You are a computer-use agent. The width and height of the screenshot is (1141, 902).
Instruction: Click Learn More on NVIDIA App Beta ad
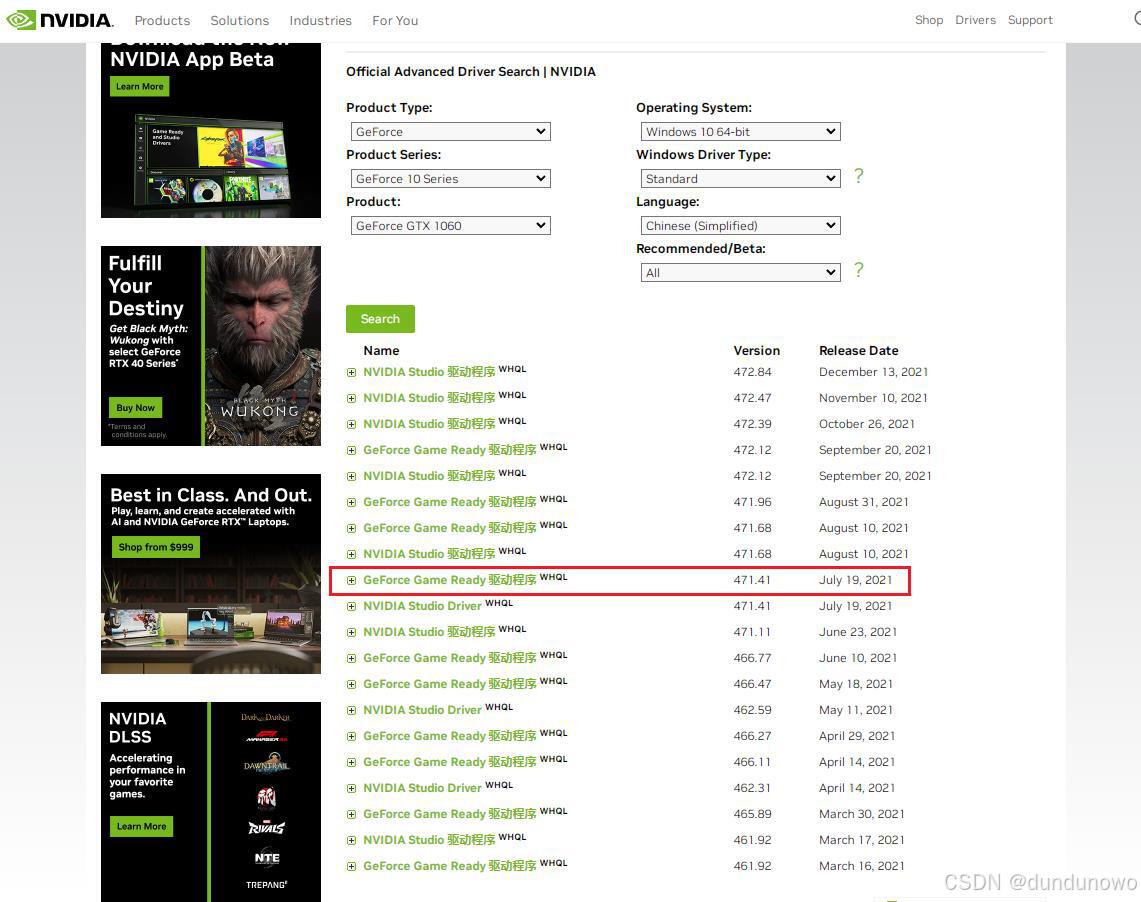coord(140,87)
